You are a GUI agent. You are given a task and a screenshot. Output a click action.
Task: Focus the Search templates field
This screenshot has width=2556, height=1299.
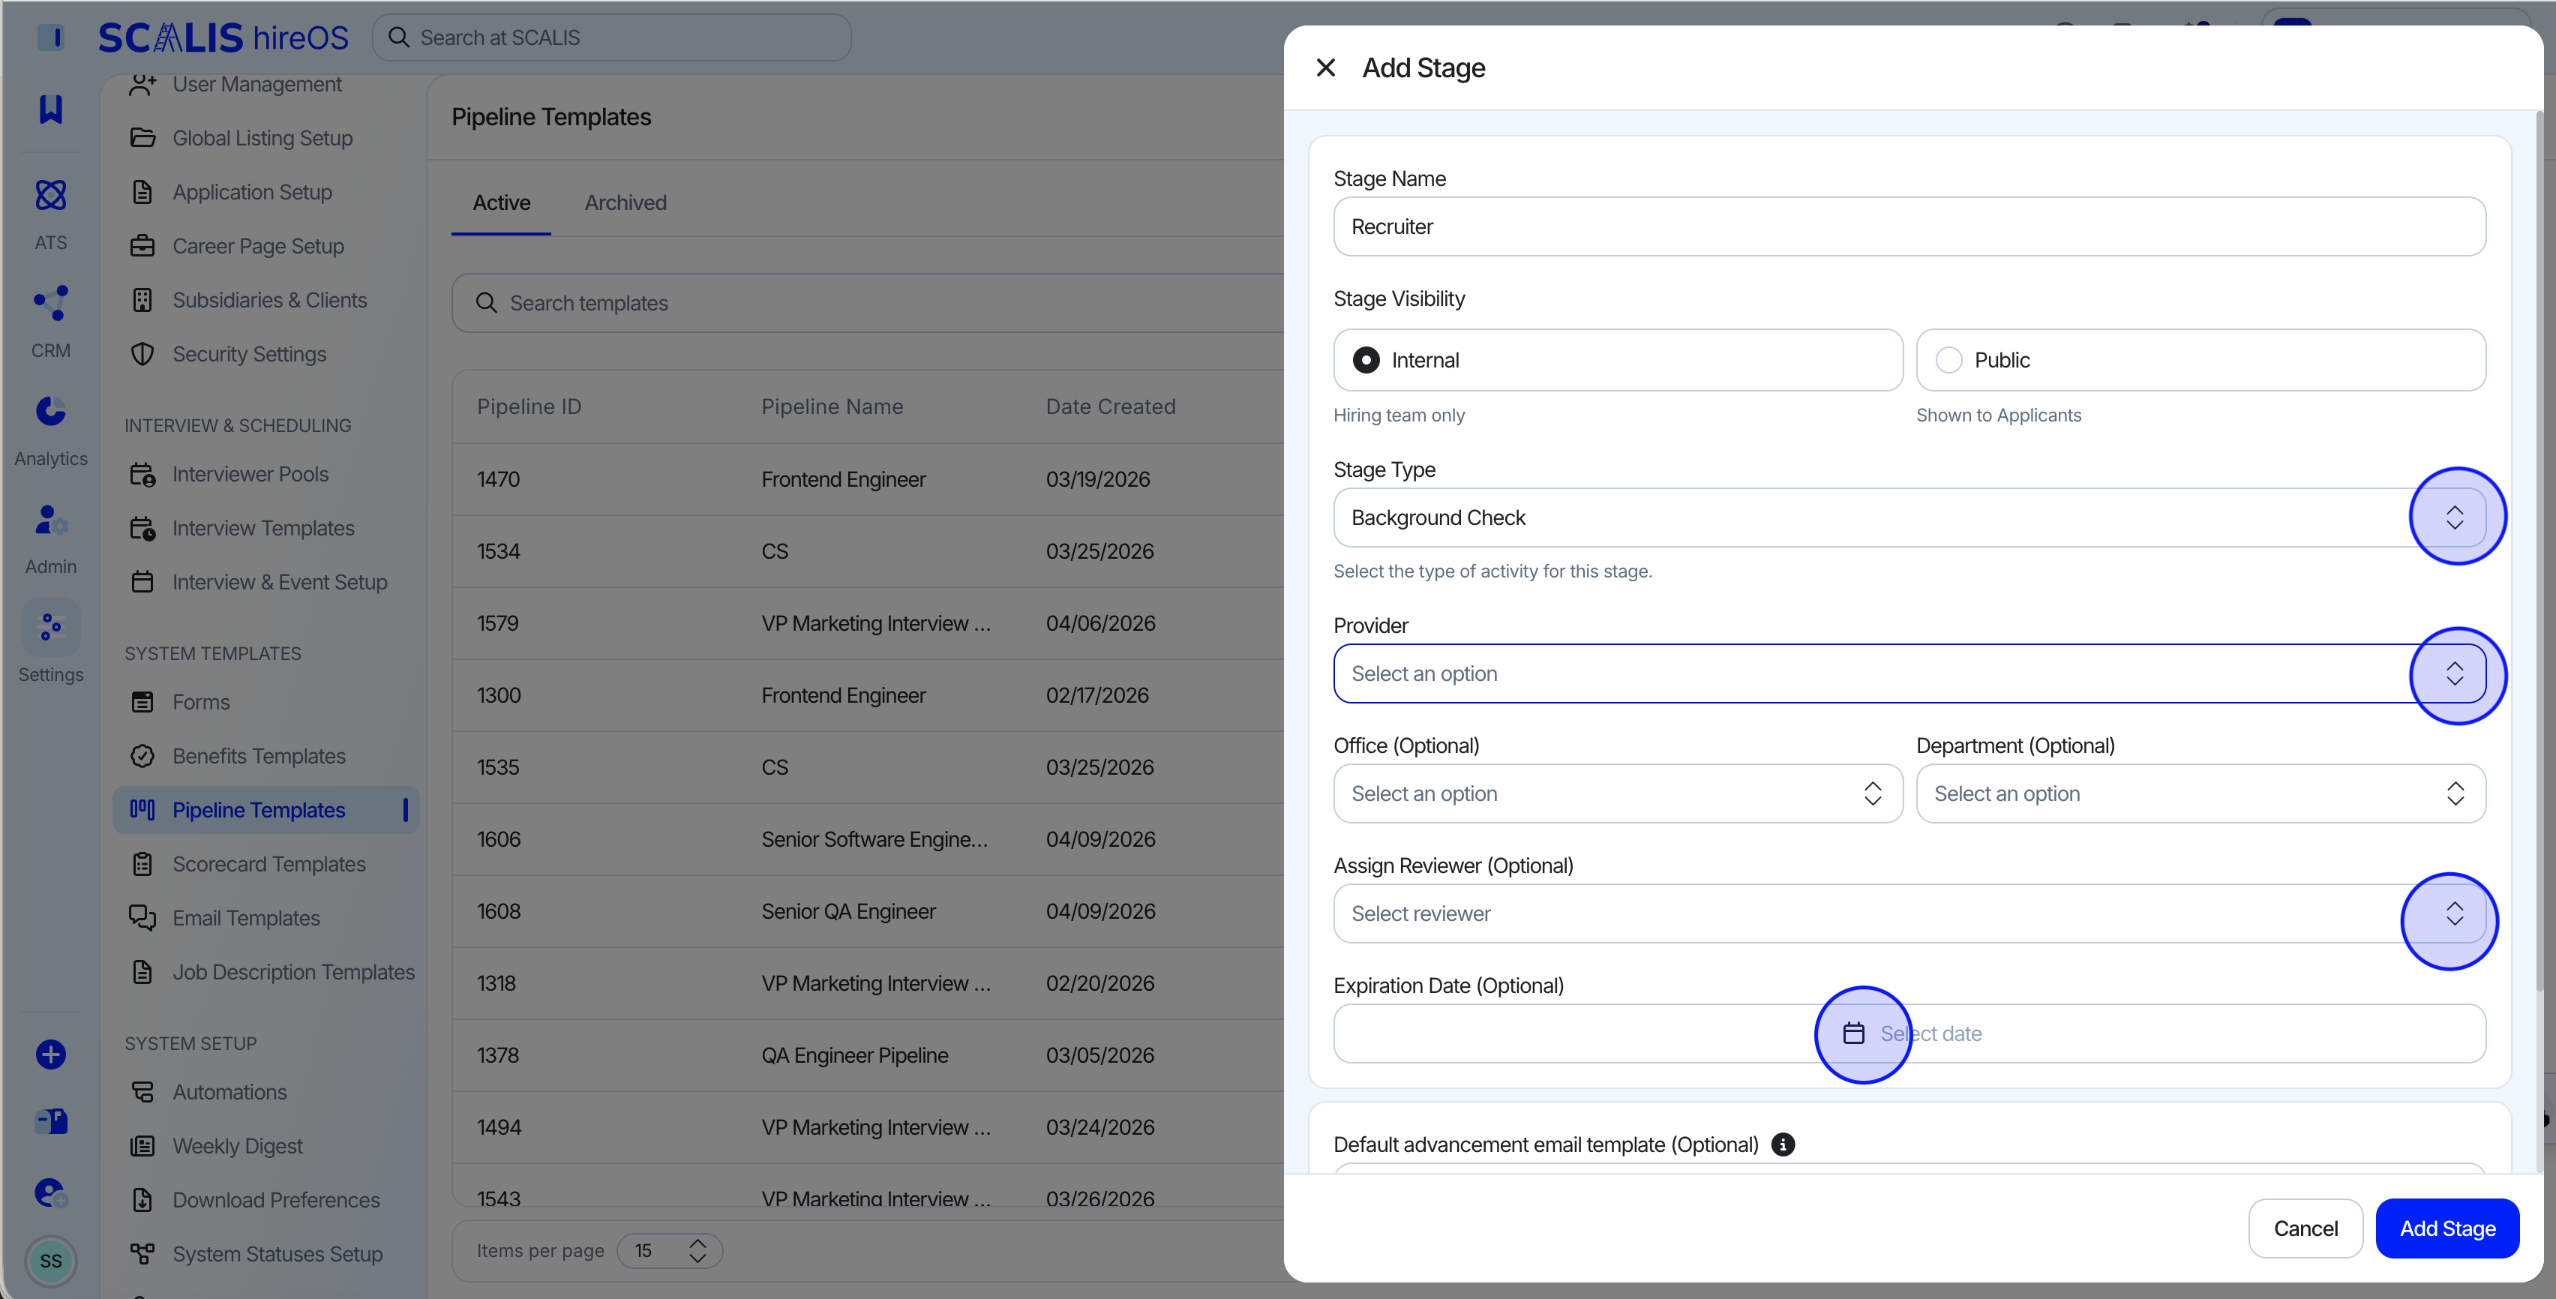pyautogui.click(x=870, y=303)
